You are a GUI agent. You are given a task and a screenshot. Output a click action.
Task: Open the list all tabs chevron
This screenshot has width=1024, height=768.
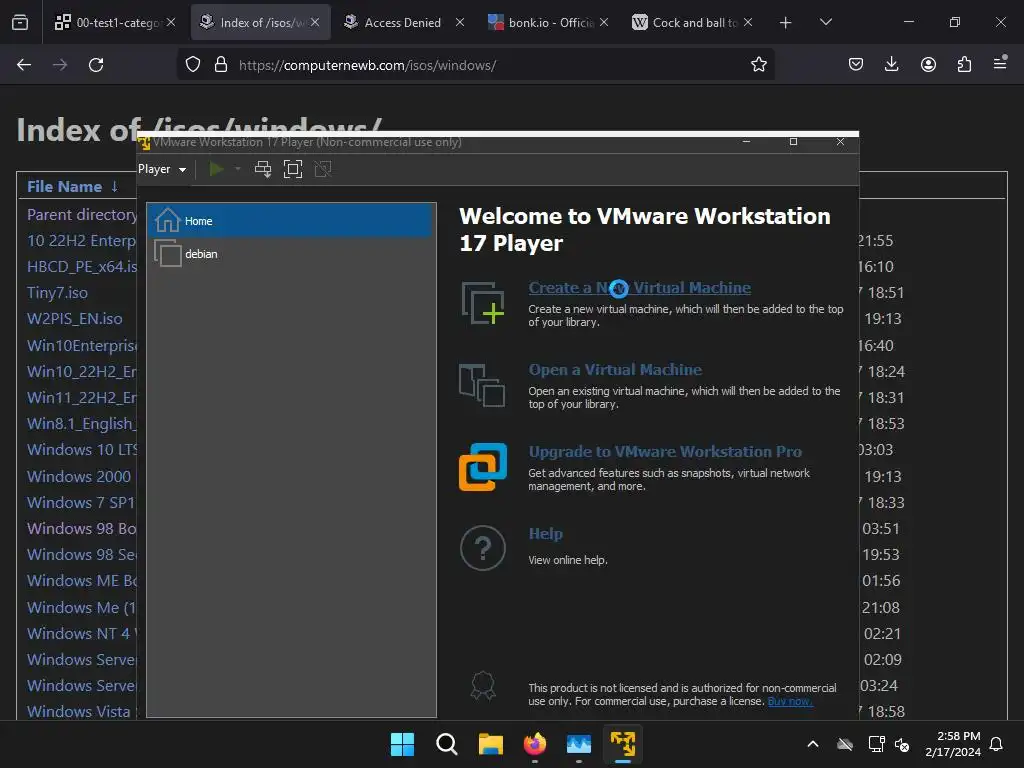[825, 22]
